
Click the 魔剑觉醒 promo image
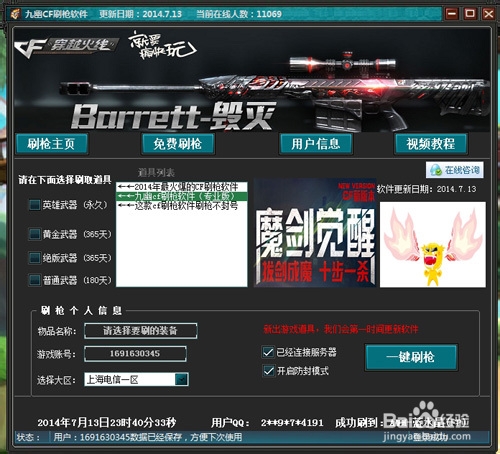(x=315, y=233)
